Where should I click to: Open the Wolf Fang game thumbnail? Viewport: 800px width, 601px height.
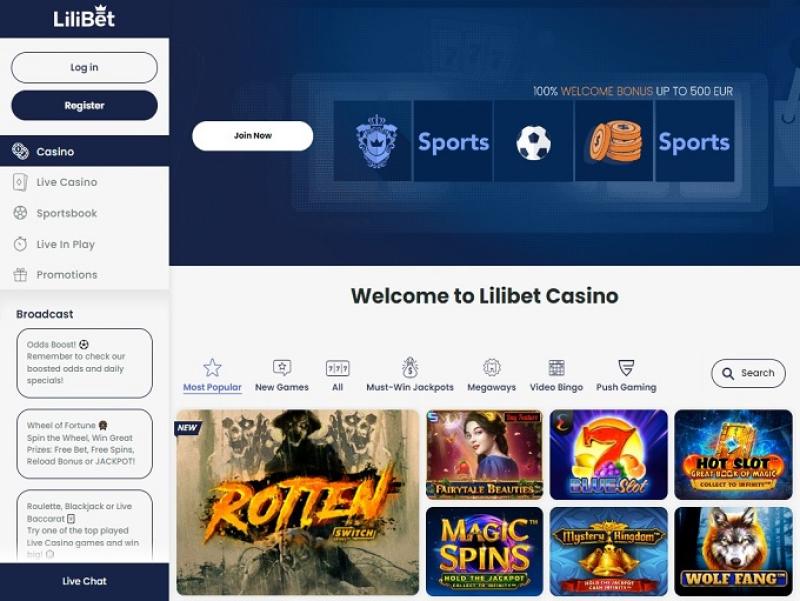pos(733,551)
